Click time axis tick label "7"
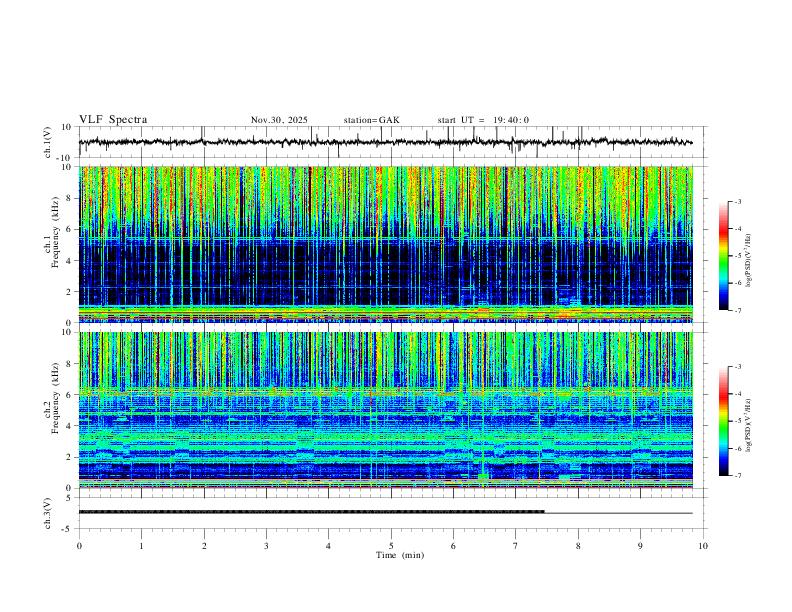Viewport: 792px width, 612px height. pos(516,546)
